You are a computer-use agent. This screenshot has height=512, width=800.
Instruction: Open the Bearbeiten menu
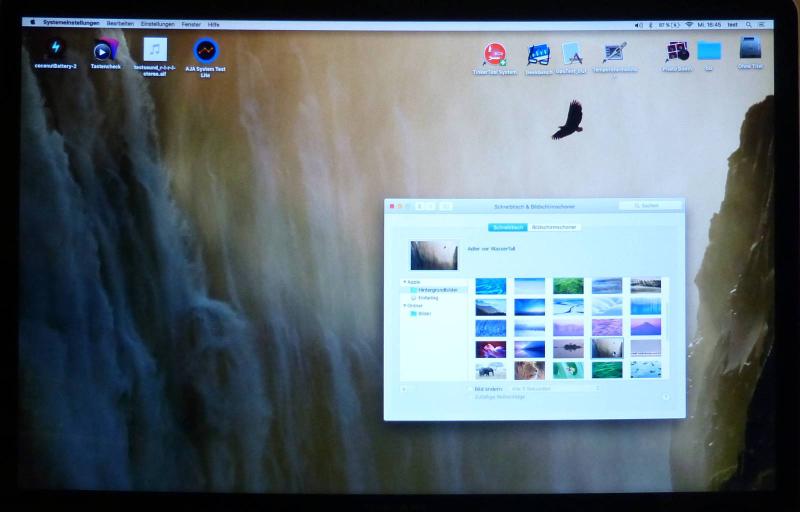pyautogui.click(x=120, y=24)
